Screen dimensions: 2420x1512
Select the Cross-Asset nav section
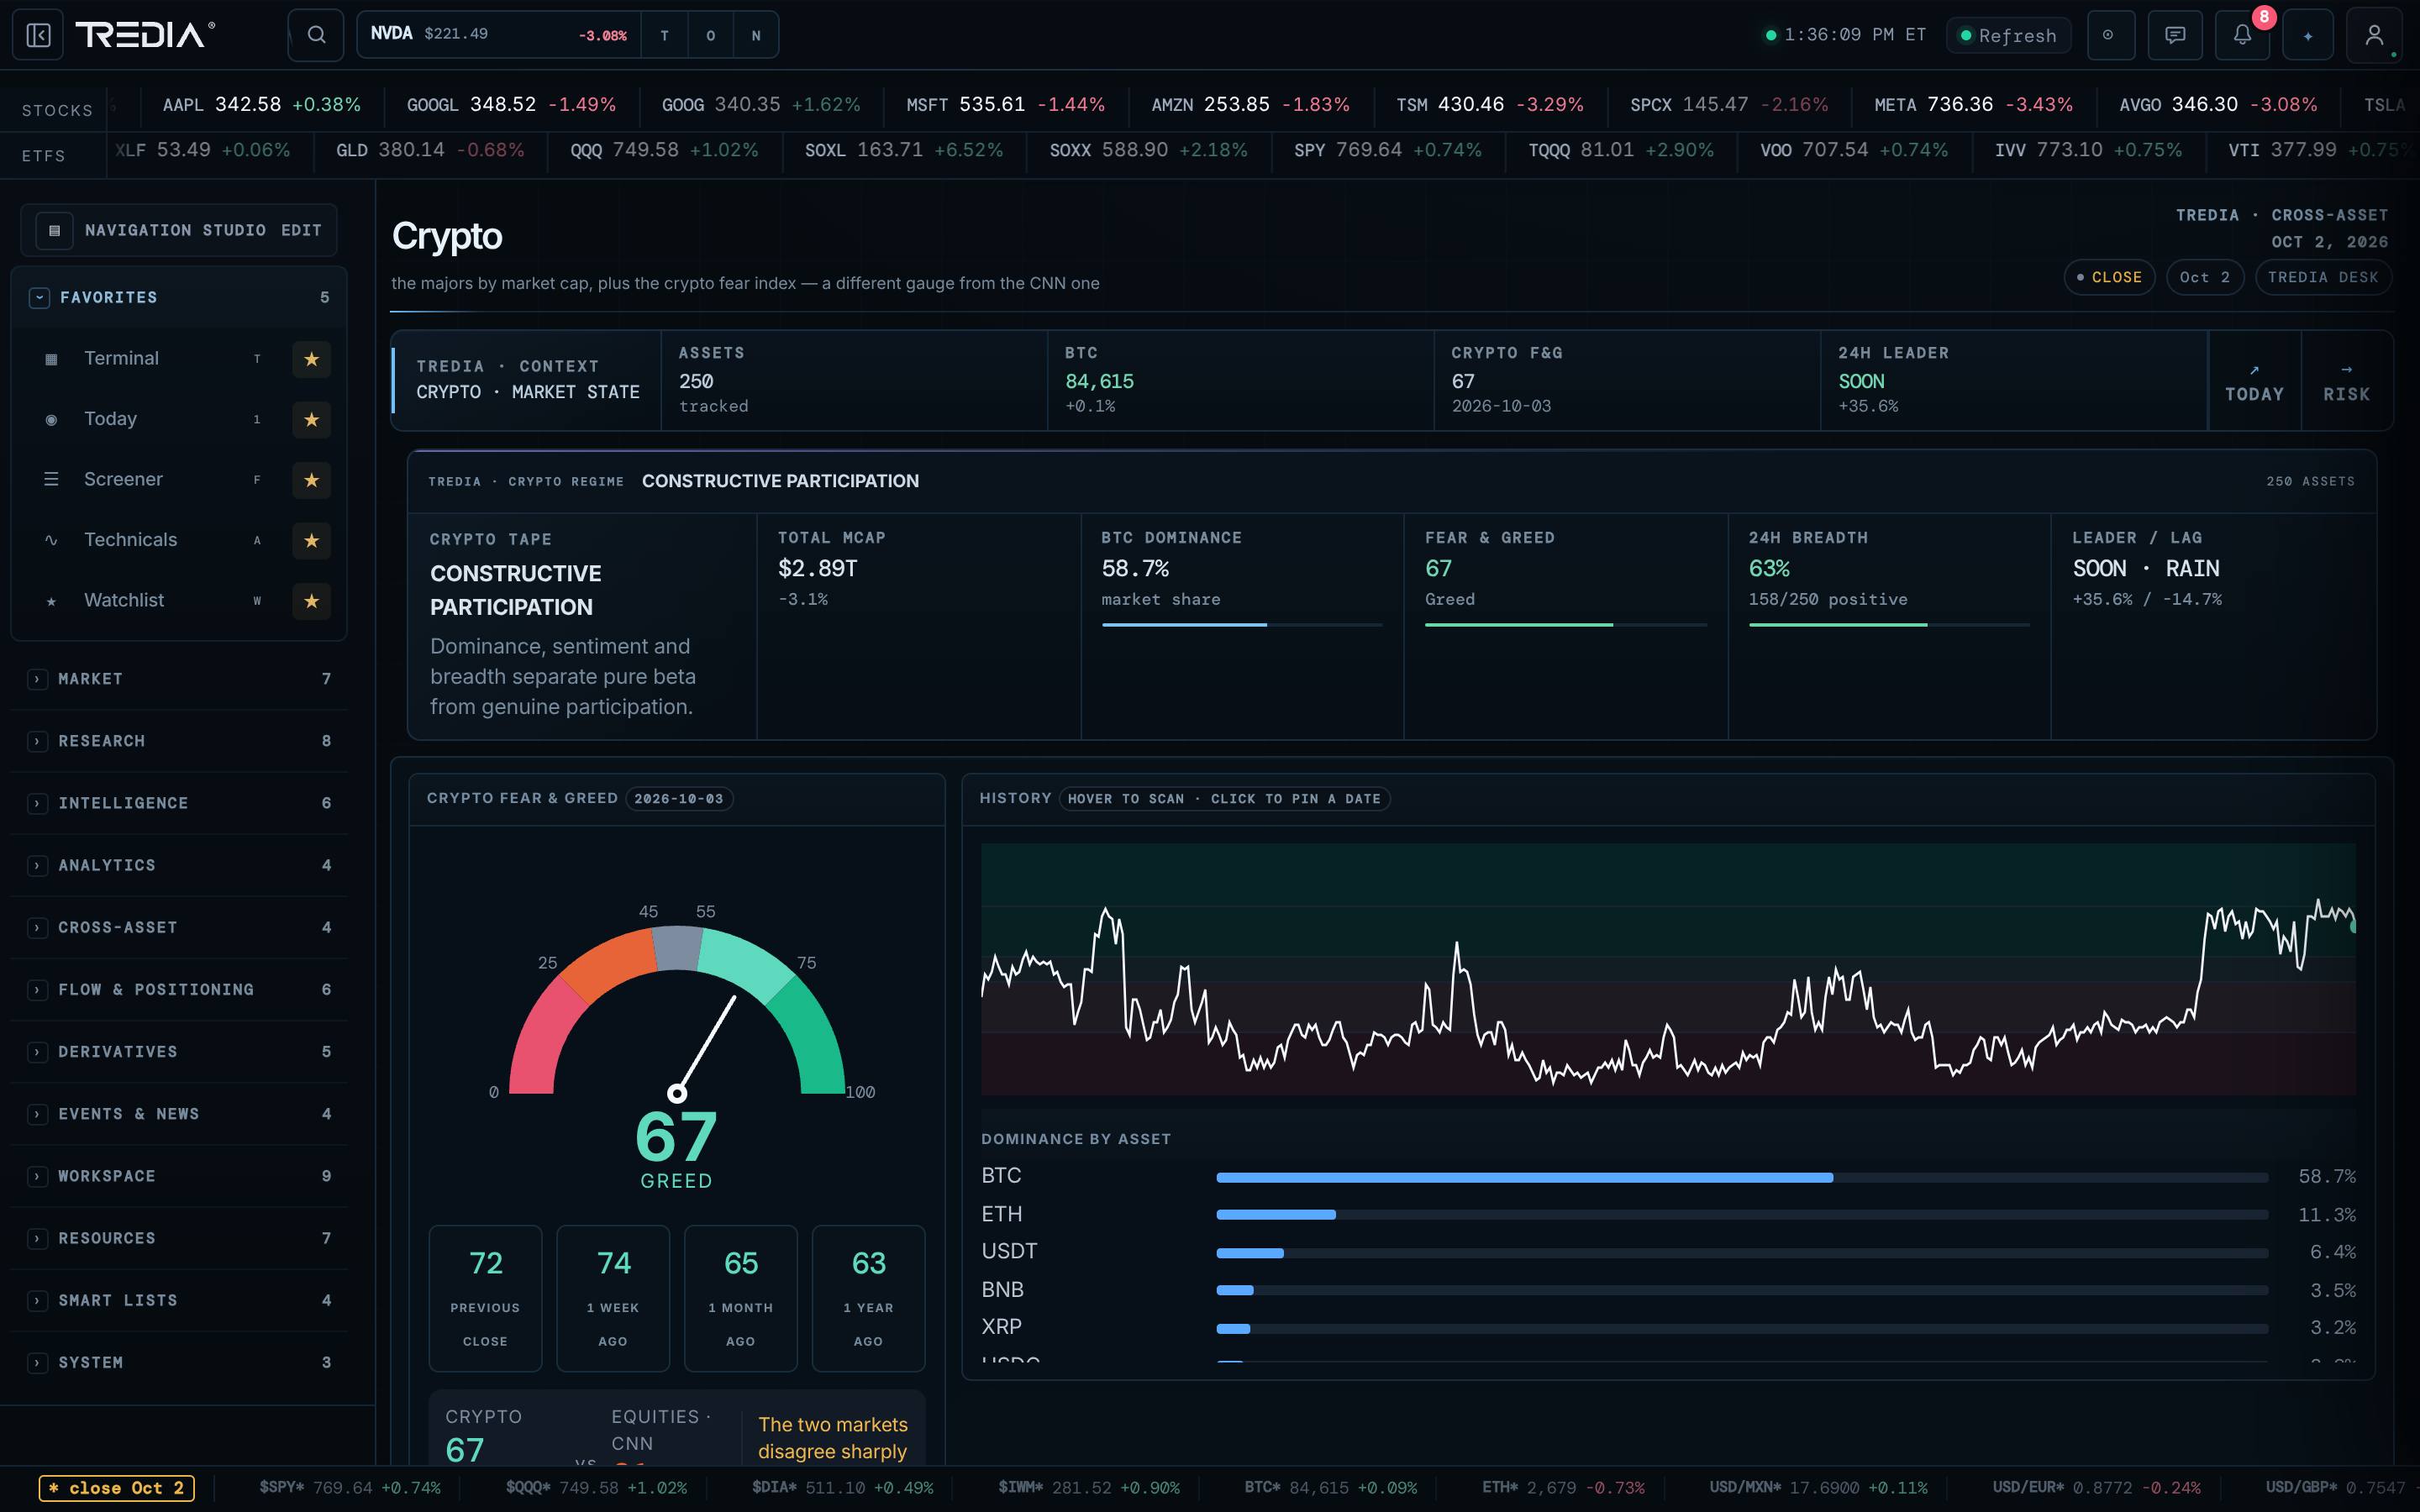tap(179, 927)
